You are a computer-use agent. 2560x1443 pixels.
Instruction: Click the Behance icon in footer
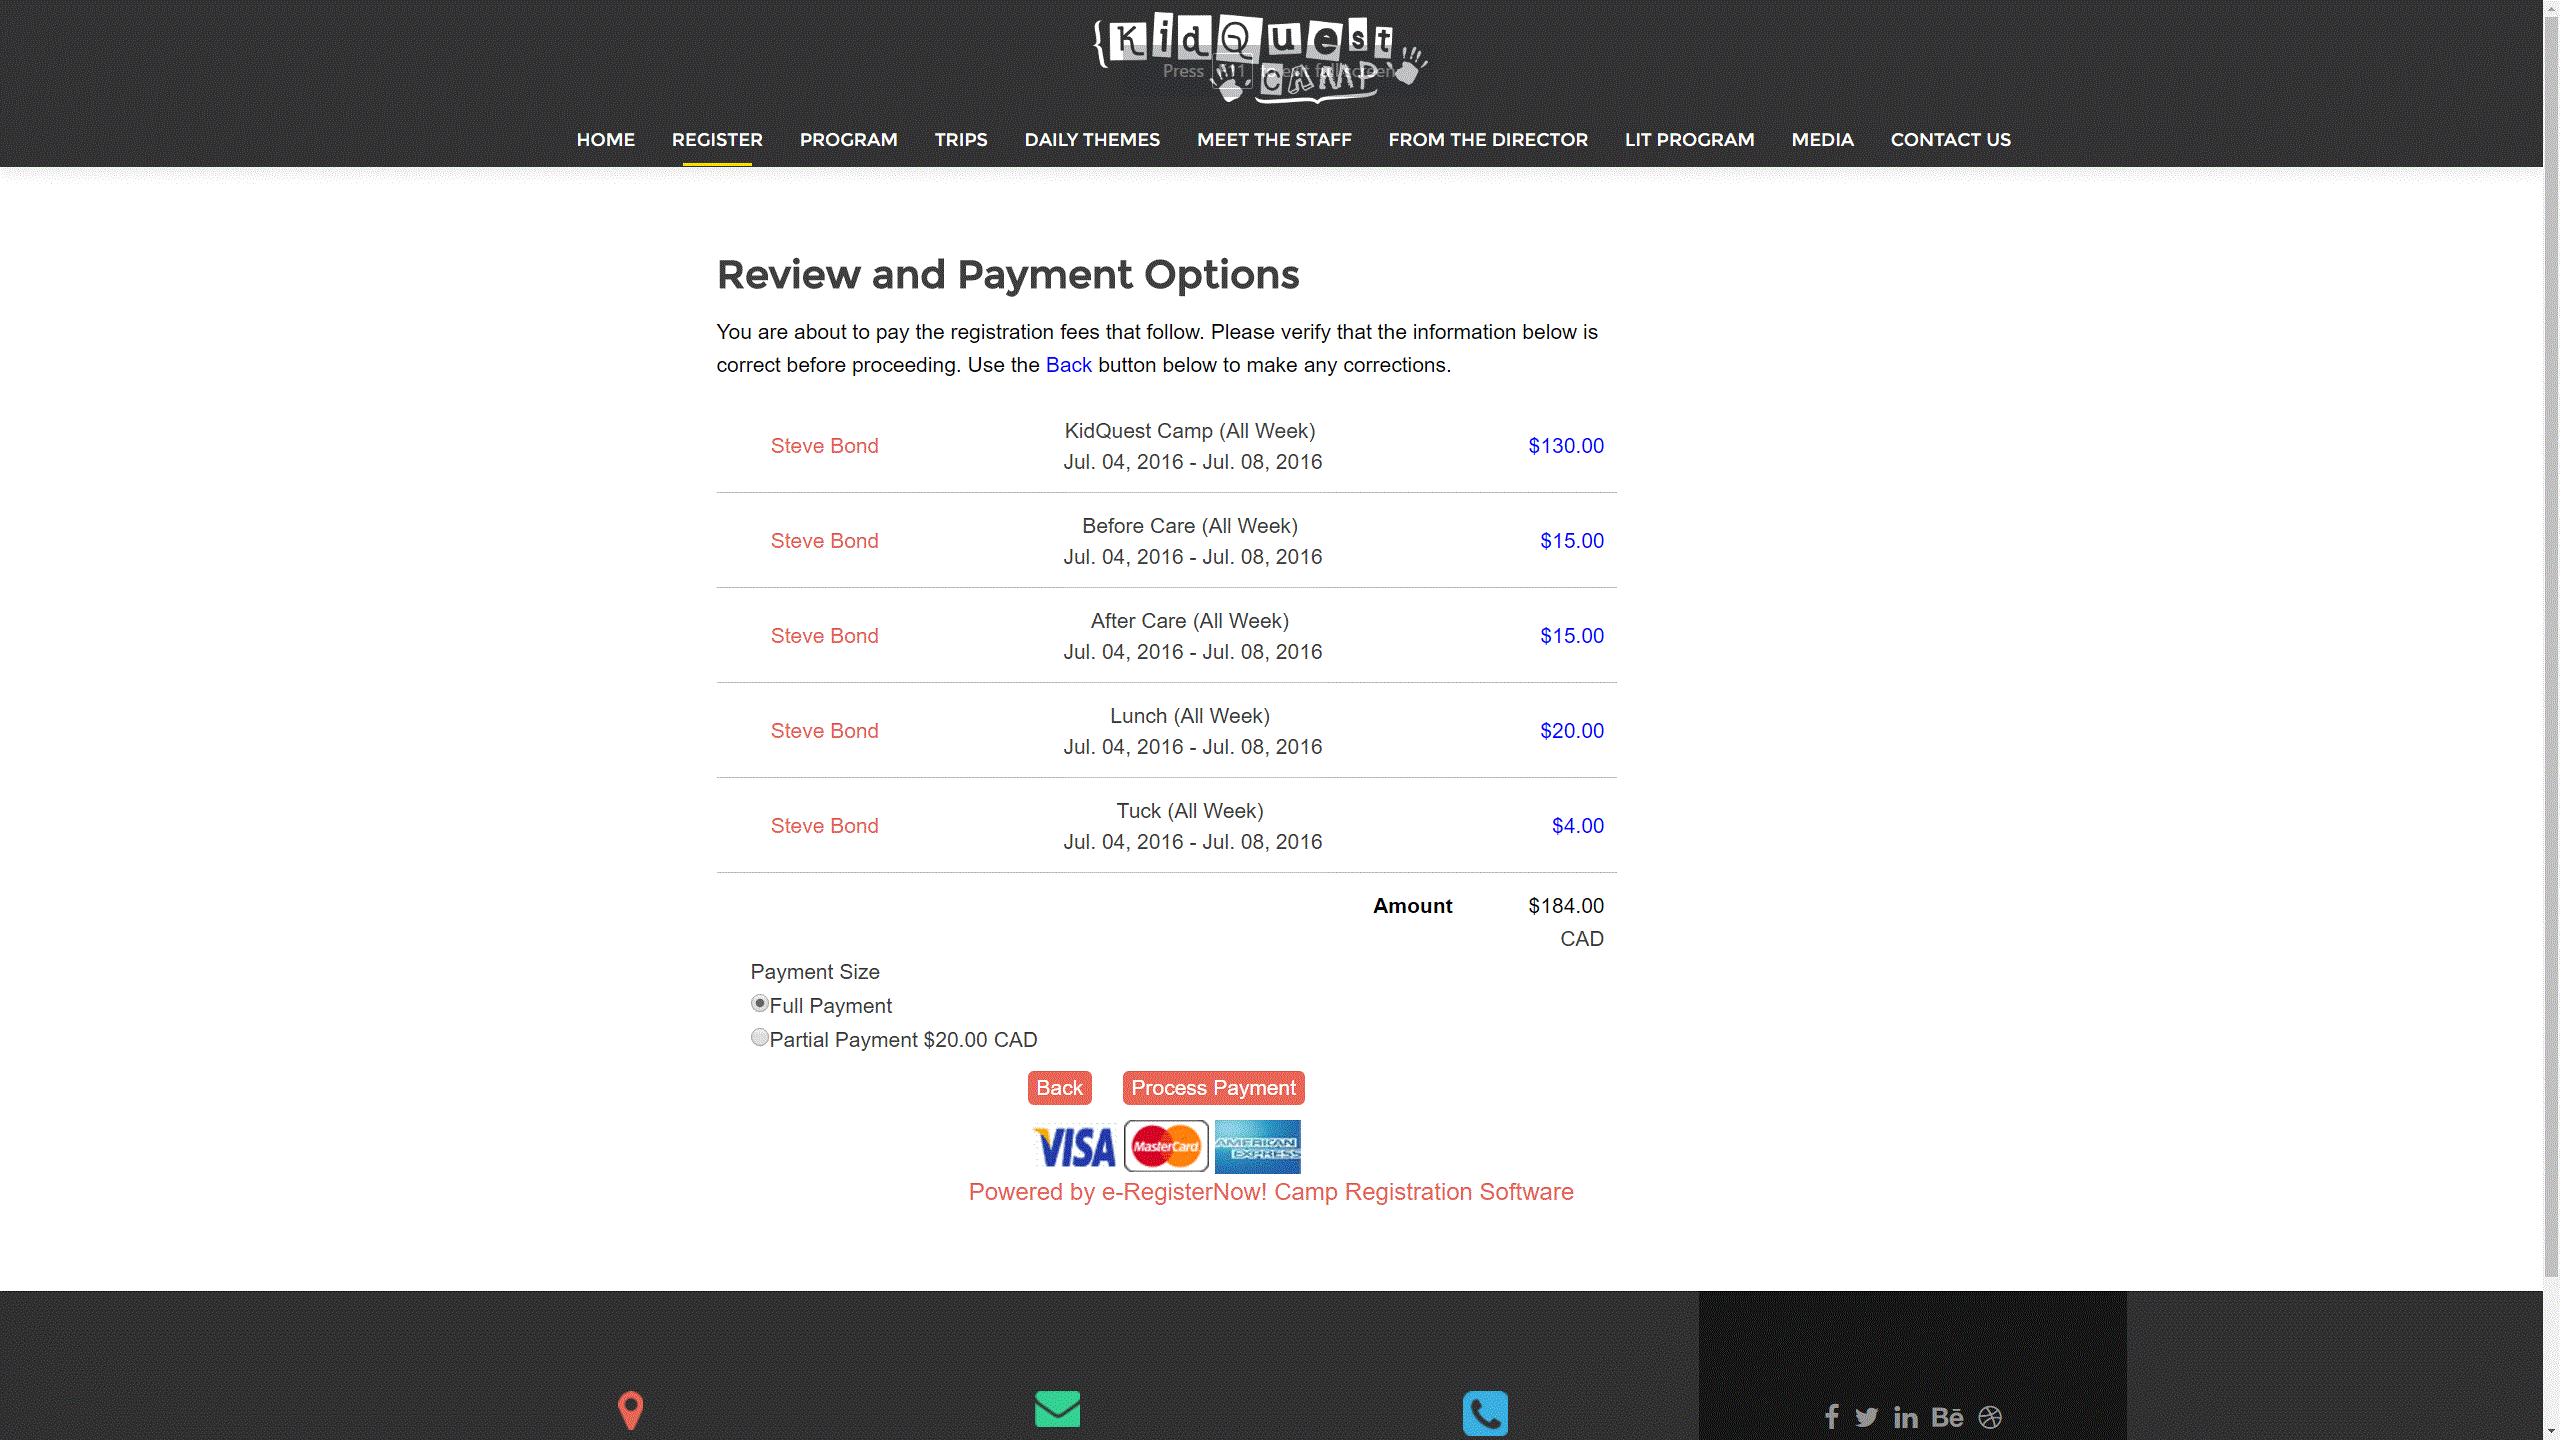1947,1417
